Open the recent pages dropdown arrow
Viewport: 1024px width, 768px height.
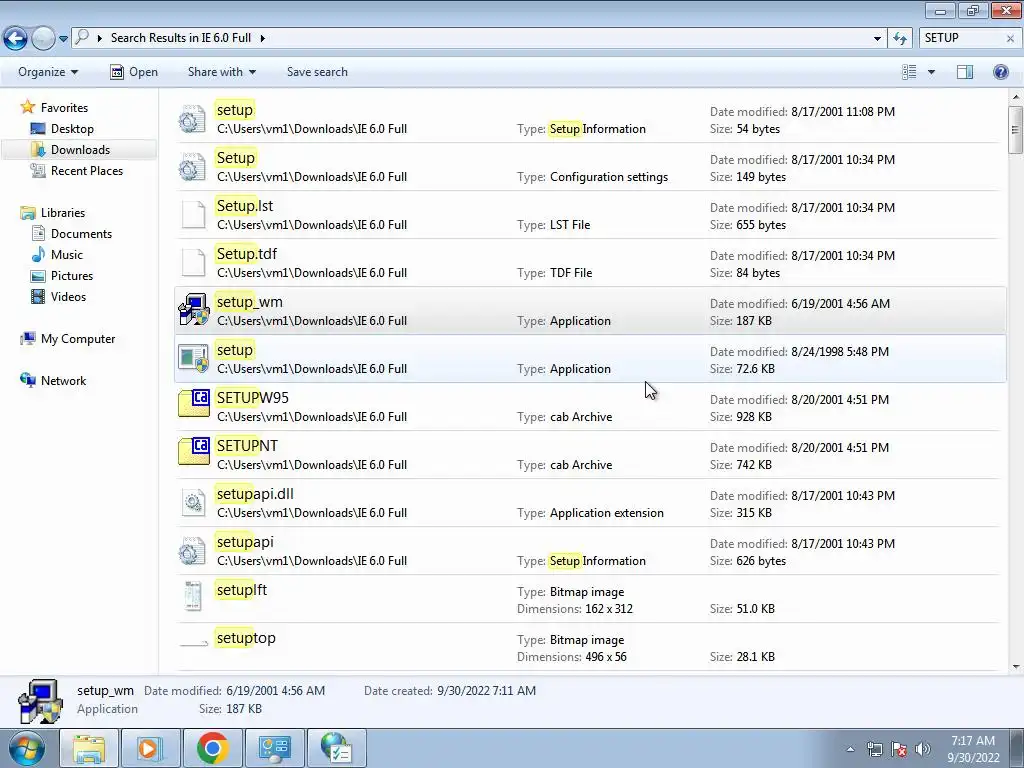[x=63, y=39]
